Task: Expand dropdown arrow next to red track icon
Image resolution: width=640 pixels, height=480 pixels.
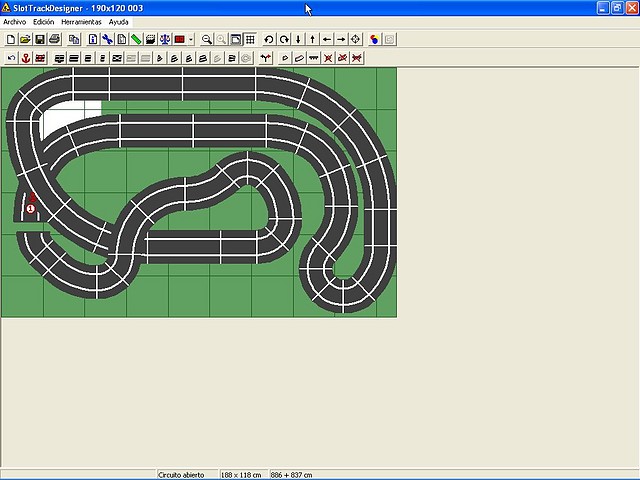Action: (x=191, y=39)
